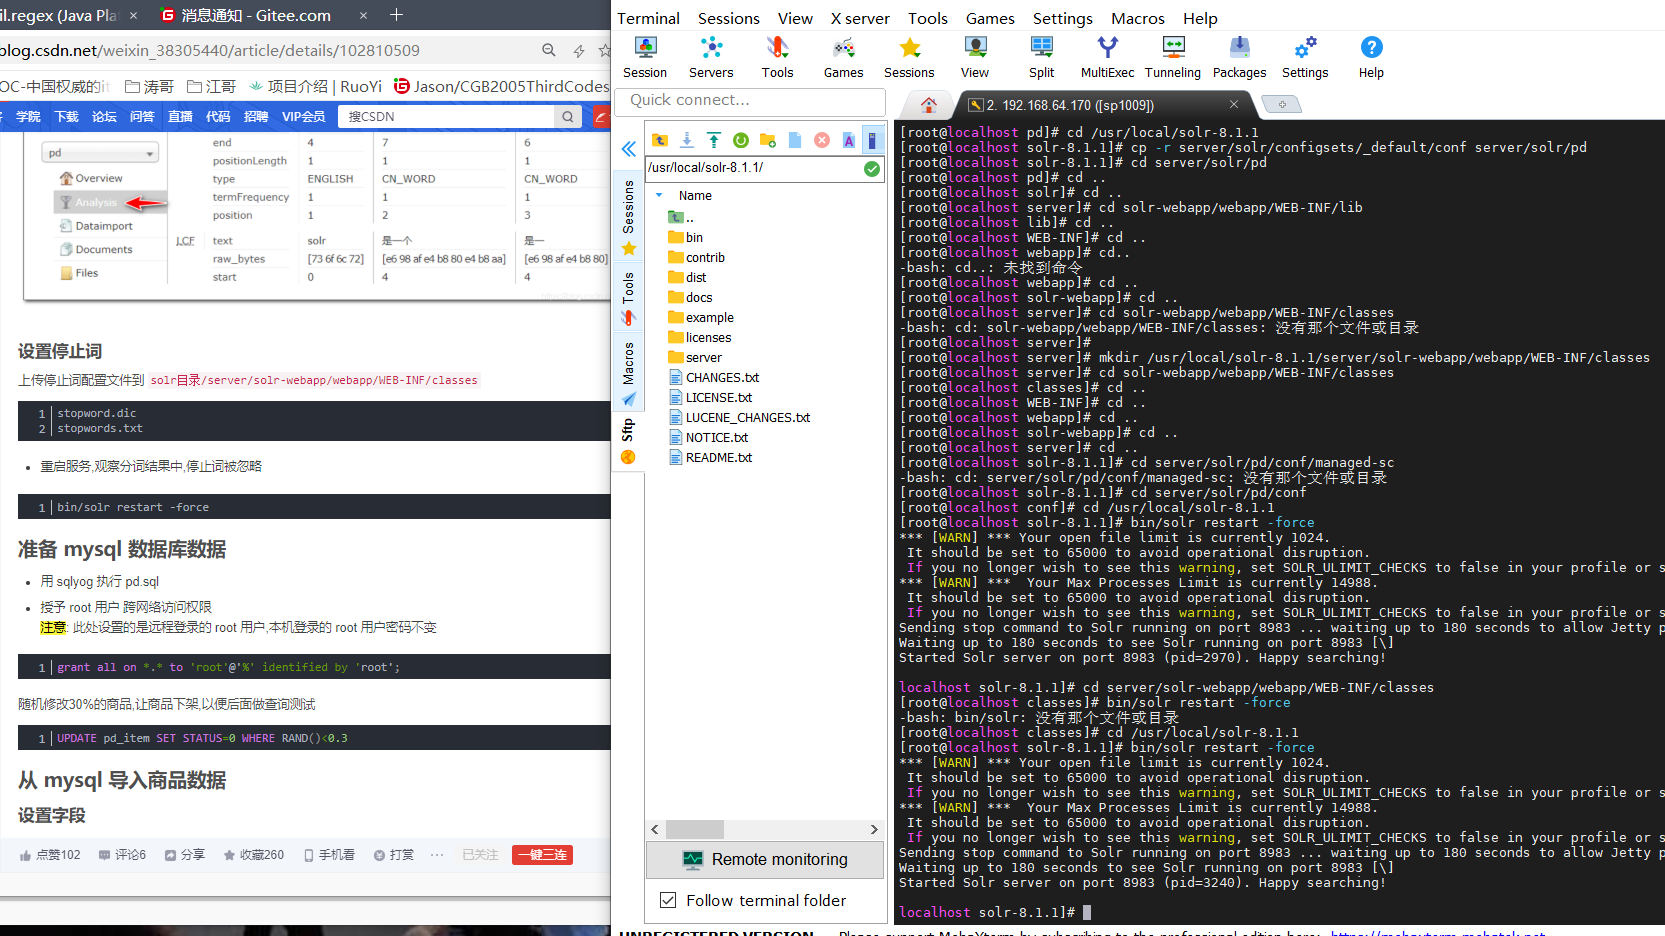Open the Macros menu in menu bar
The width and height of the screenshot is (1665, 936).
1138,18
